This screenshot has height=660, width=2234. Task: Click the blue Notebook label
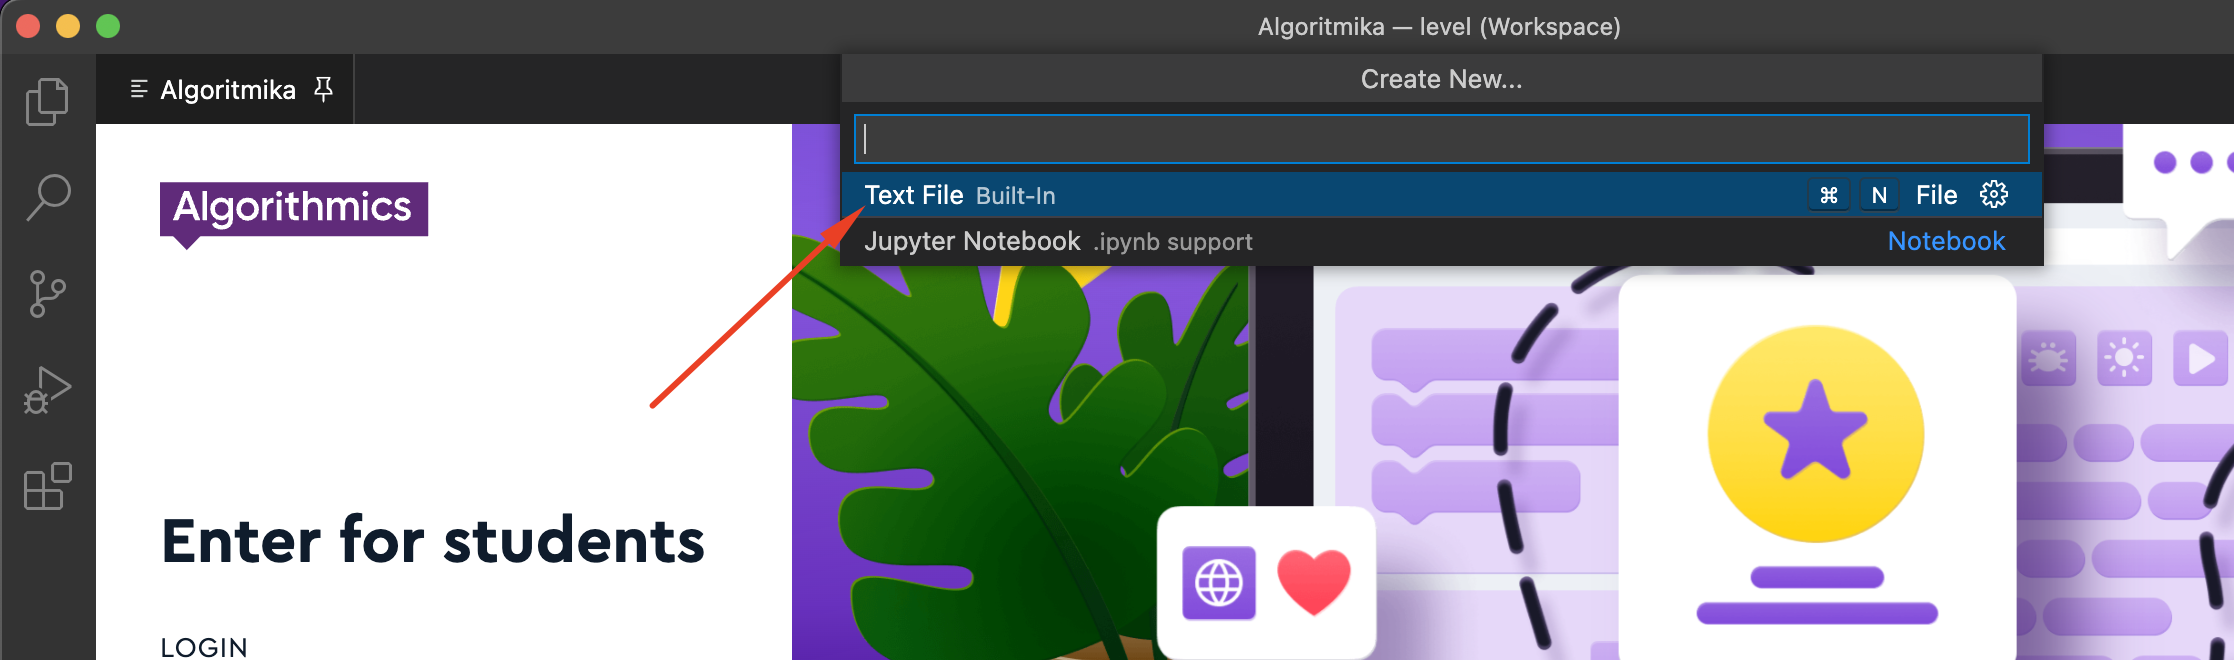(1945, 242)
